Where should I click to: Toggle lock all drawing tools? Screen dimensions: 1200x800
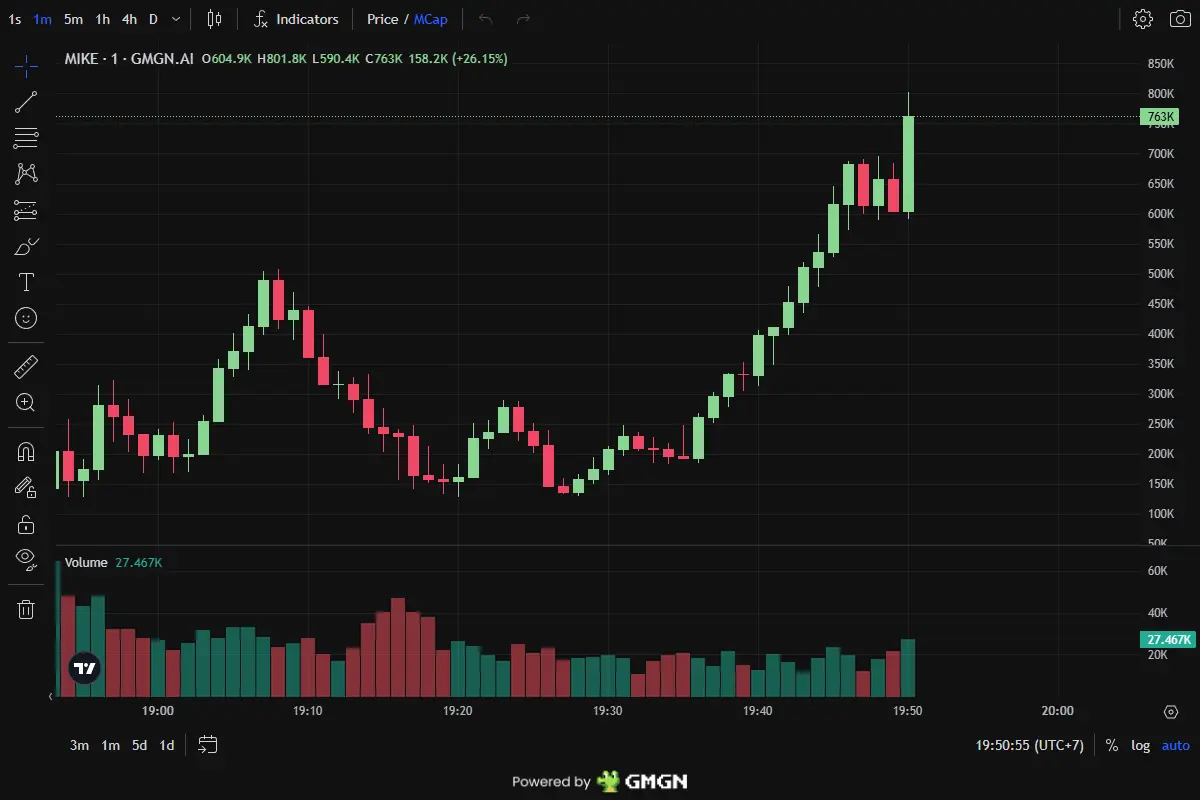coord(26,524)
